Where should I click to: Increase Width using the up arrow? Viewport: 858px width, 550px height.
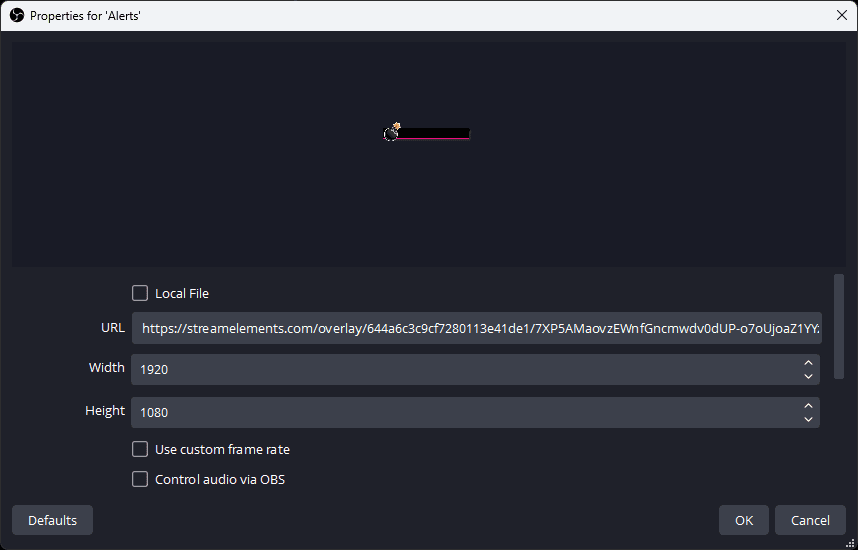[x=808, y=363]
